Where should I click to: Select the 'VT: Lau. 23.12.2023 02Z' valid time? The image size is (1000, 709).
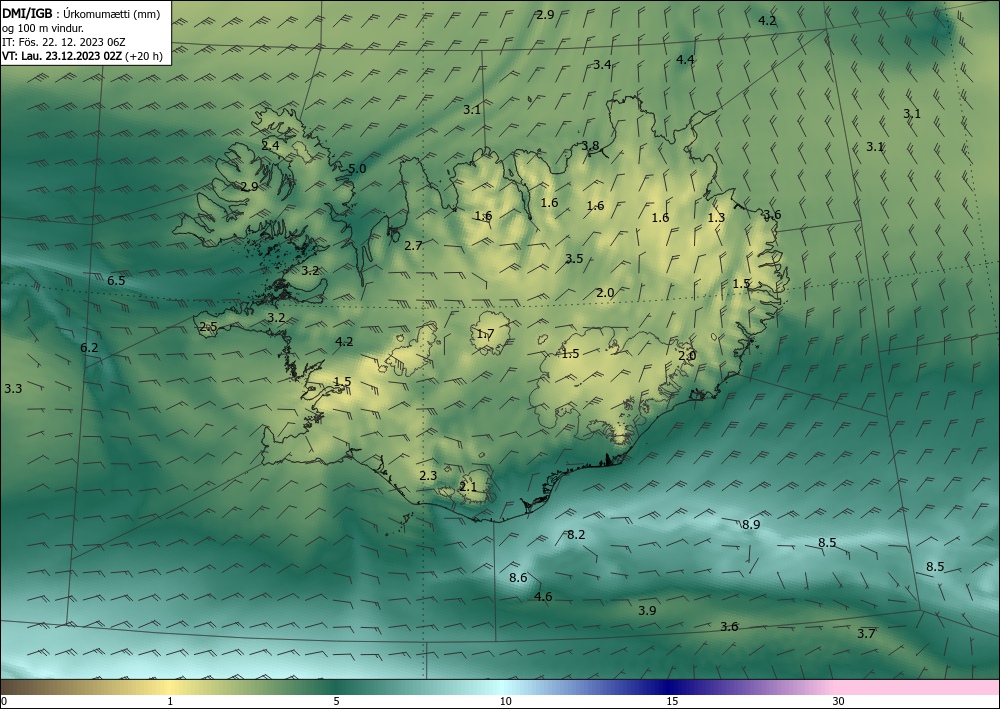coord(62,56)
